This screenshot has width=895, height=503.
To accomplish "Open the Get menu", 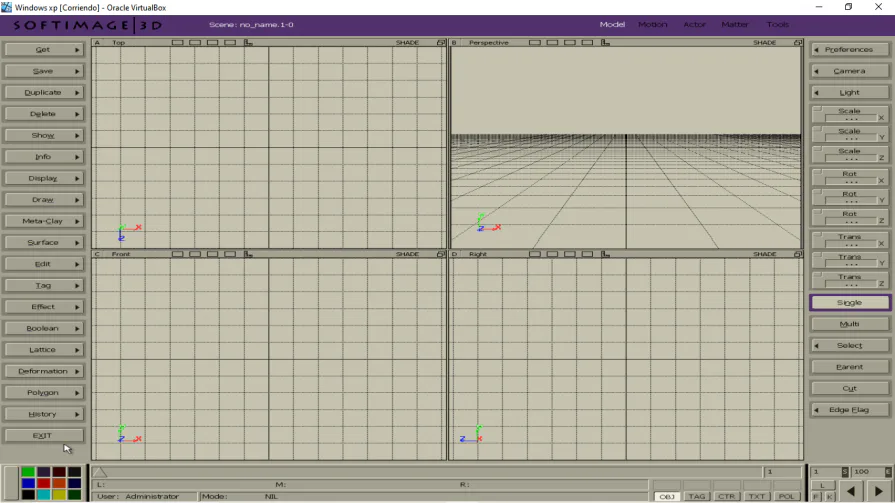I will (44, 50).
